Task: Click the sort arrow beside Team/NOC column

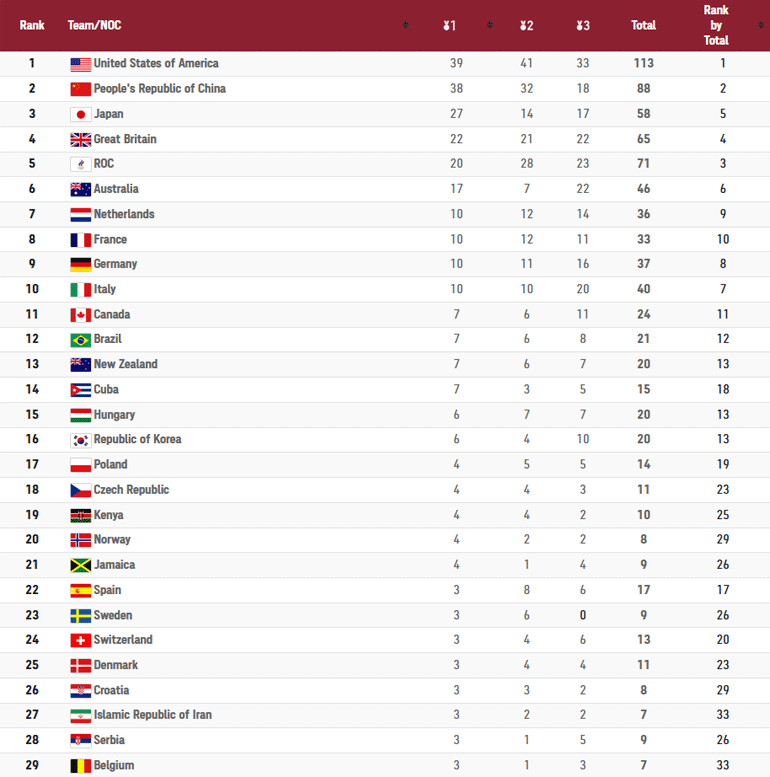Action: 405,25
